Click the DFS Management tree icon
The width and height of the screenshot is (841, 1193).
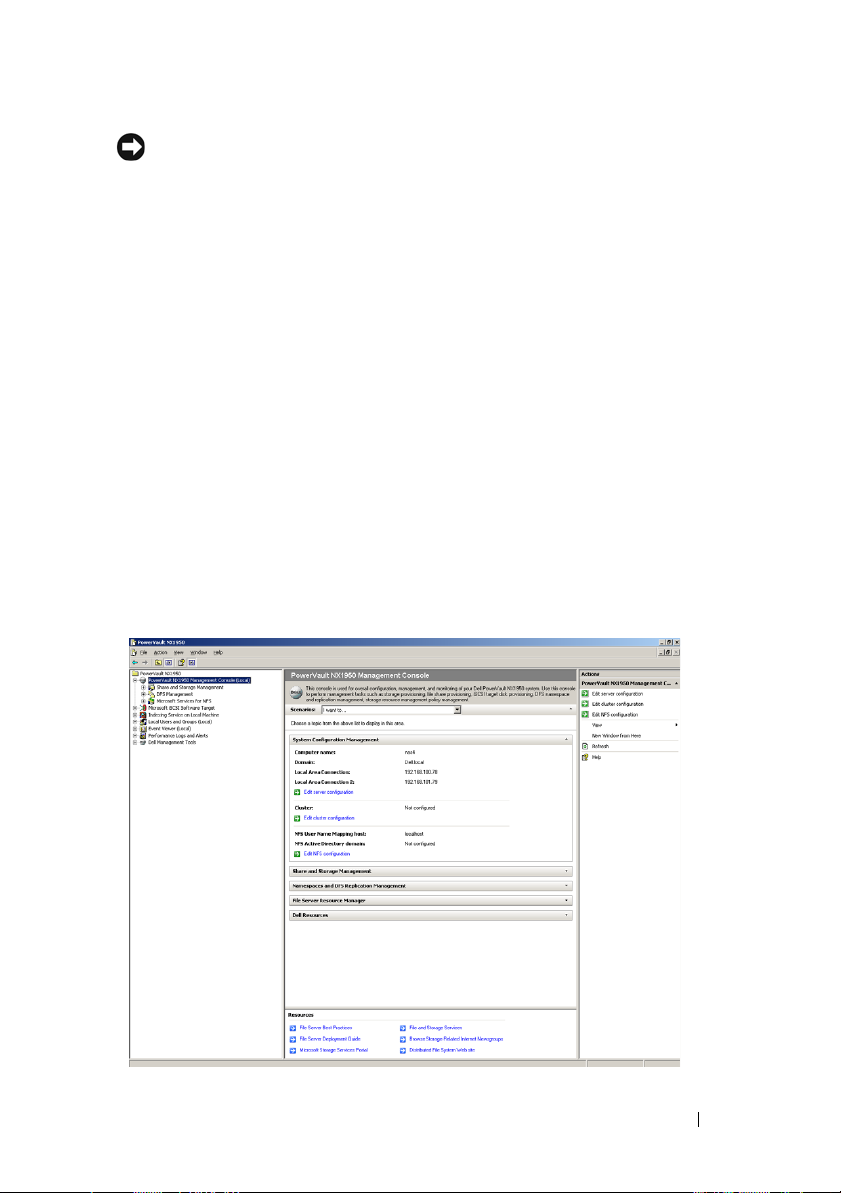[151, 694]
